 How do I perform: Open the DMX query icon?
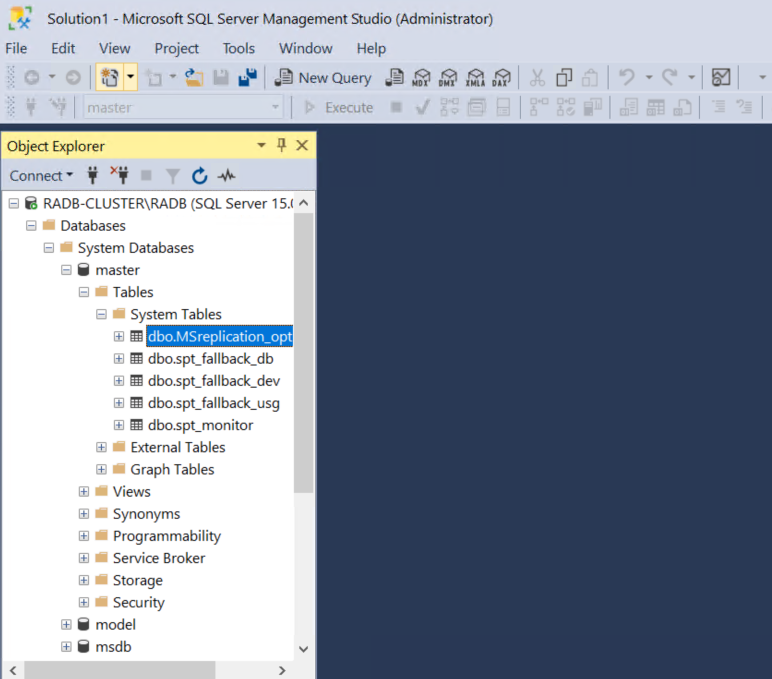[x=448, y=78]
